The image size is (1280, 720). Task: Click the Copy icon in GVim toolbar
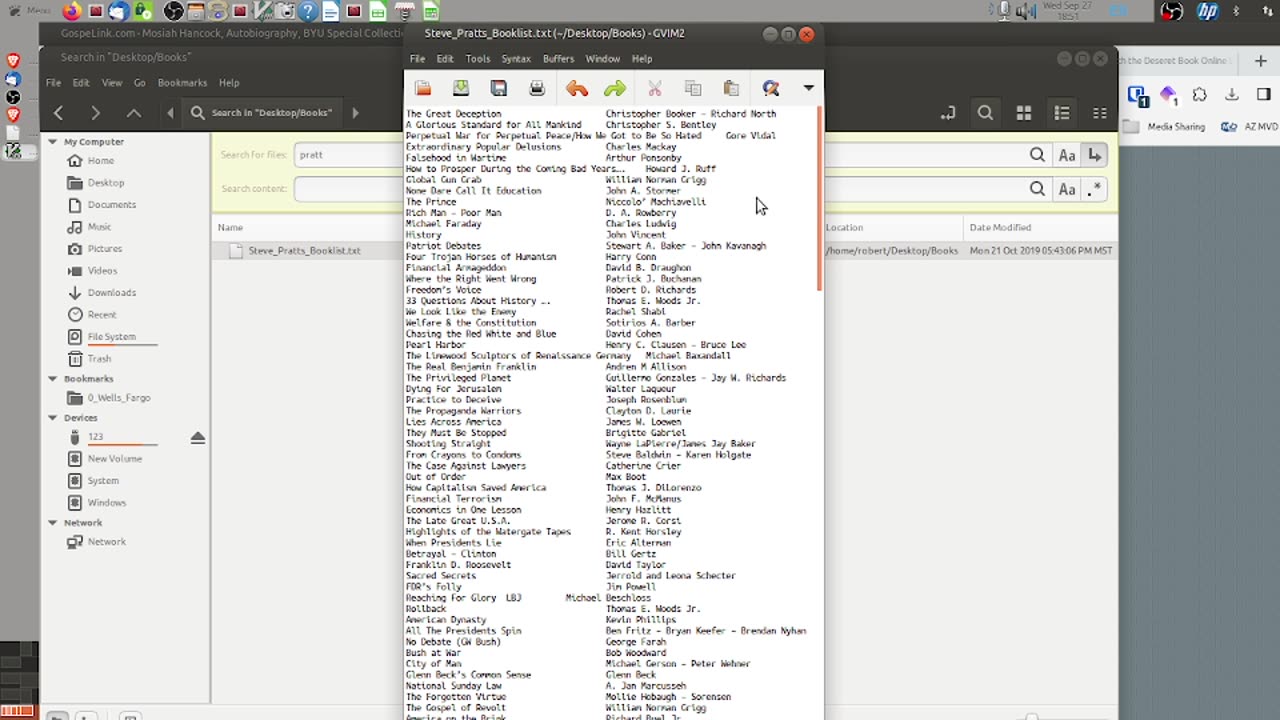(693, 89)
